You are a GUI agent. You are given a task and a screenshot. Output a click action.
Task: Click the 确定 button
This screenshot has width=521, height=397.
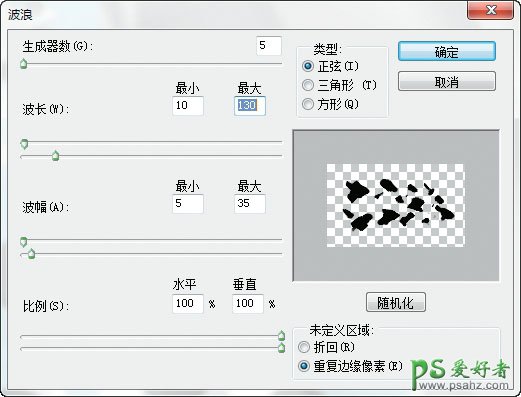(x=447, y=51)
